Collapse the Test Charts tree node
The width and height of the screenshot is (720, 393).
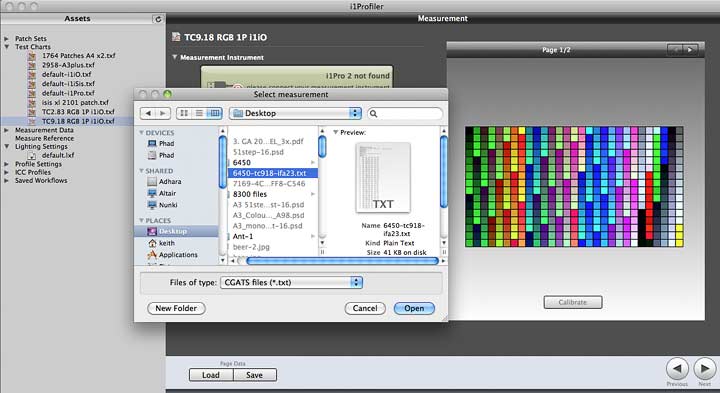pos(6,47)
